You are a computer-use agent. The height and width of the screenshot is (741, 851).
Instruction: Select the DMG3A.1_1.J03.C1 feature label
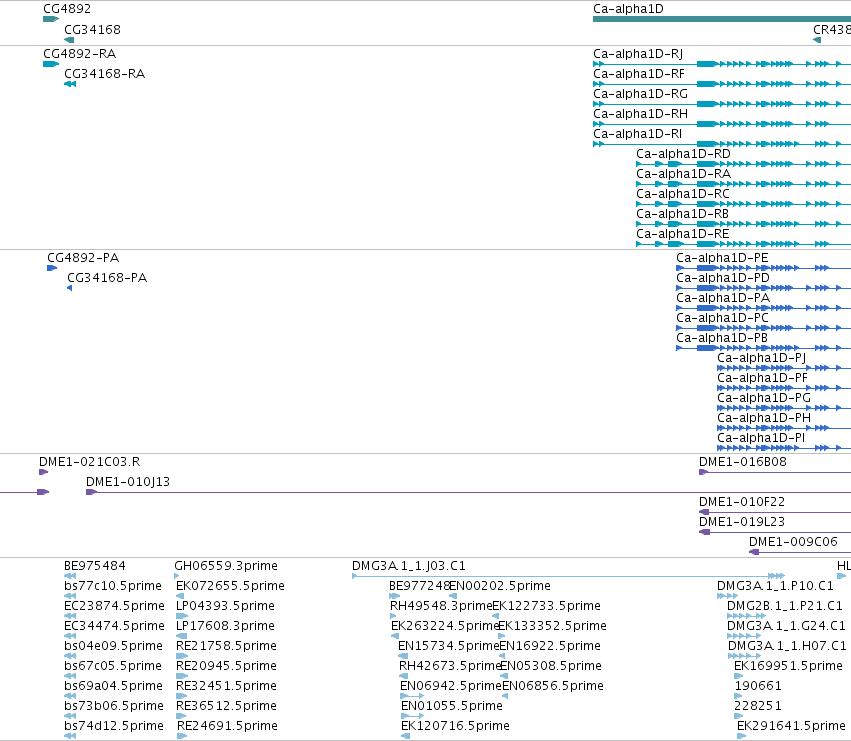[409, 566]
